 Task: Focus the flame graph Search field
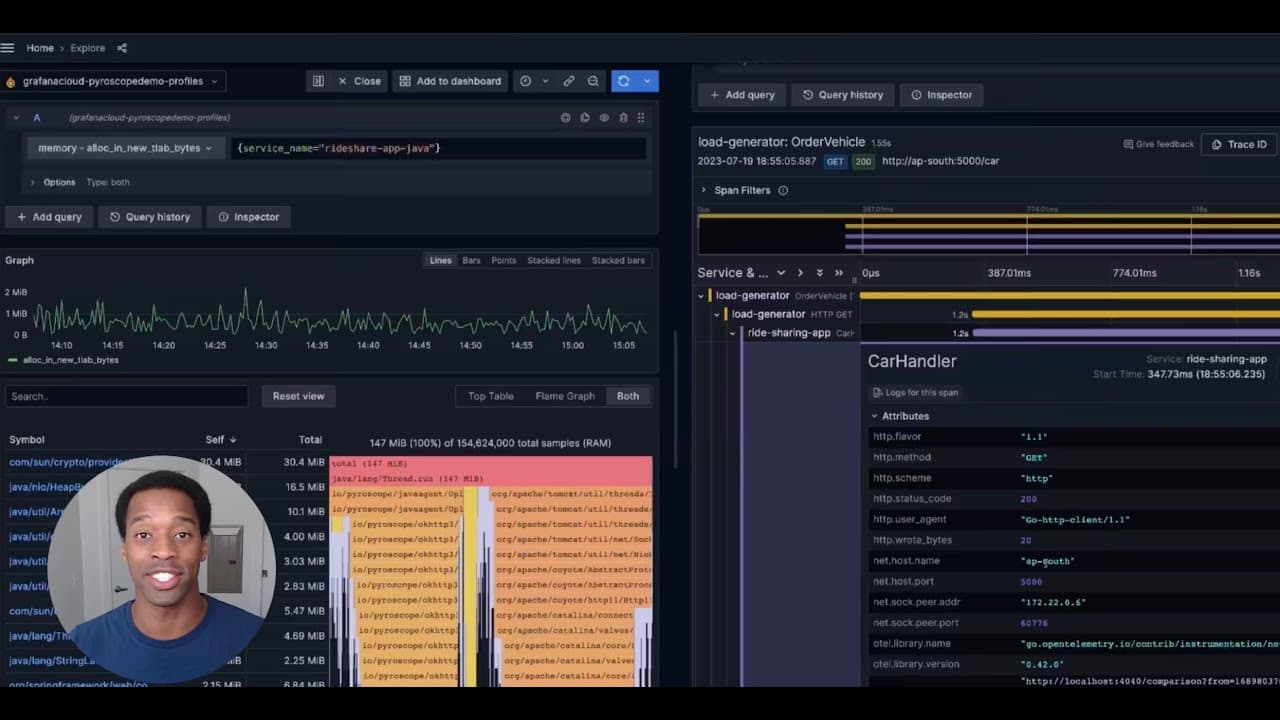(x=126, y=396)
